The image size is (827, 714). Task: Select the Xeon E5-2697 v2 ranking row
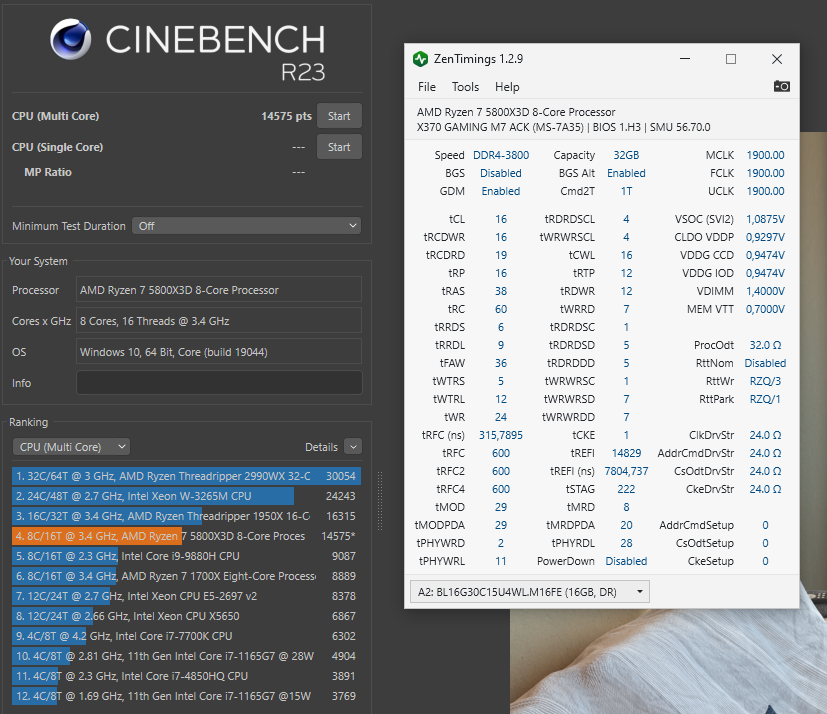click(x=186, y=596)
